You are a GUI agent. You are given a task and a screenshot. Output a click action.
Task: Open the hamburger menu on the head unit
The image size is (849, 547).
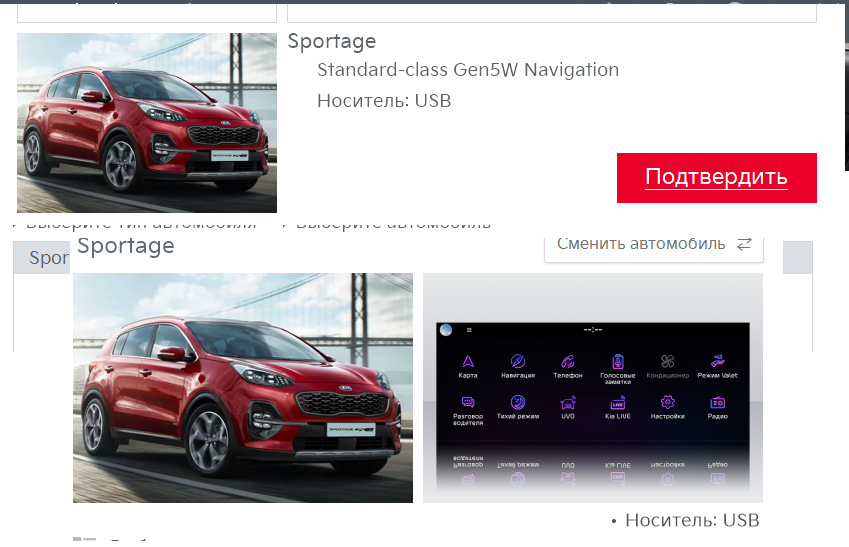tap(469, 330)
